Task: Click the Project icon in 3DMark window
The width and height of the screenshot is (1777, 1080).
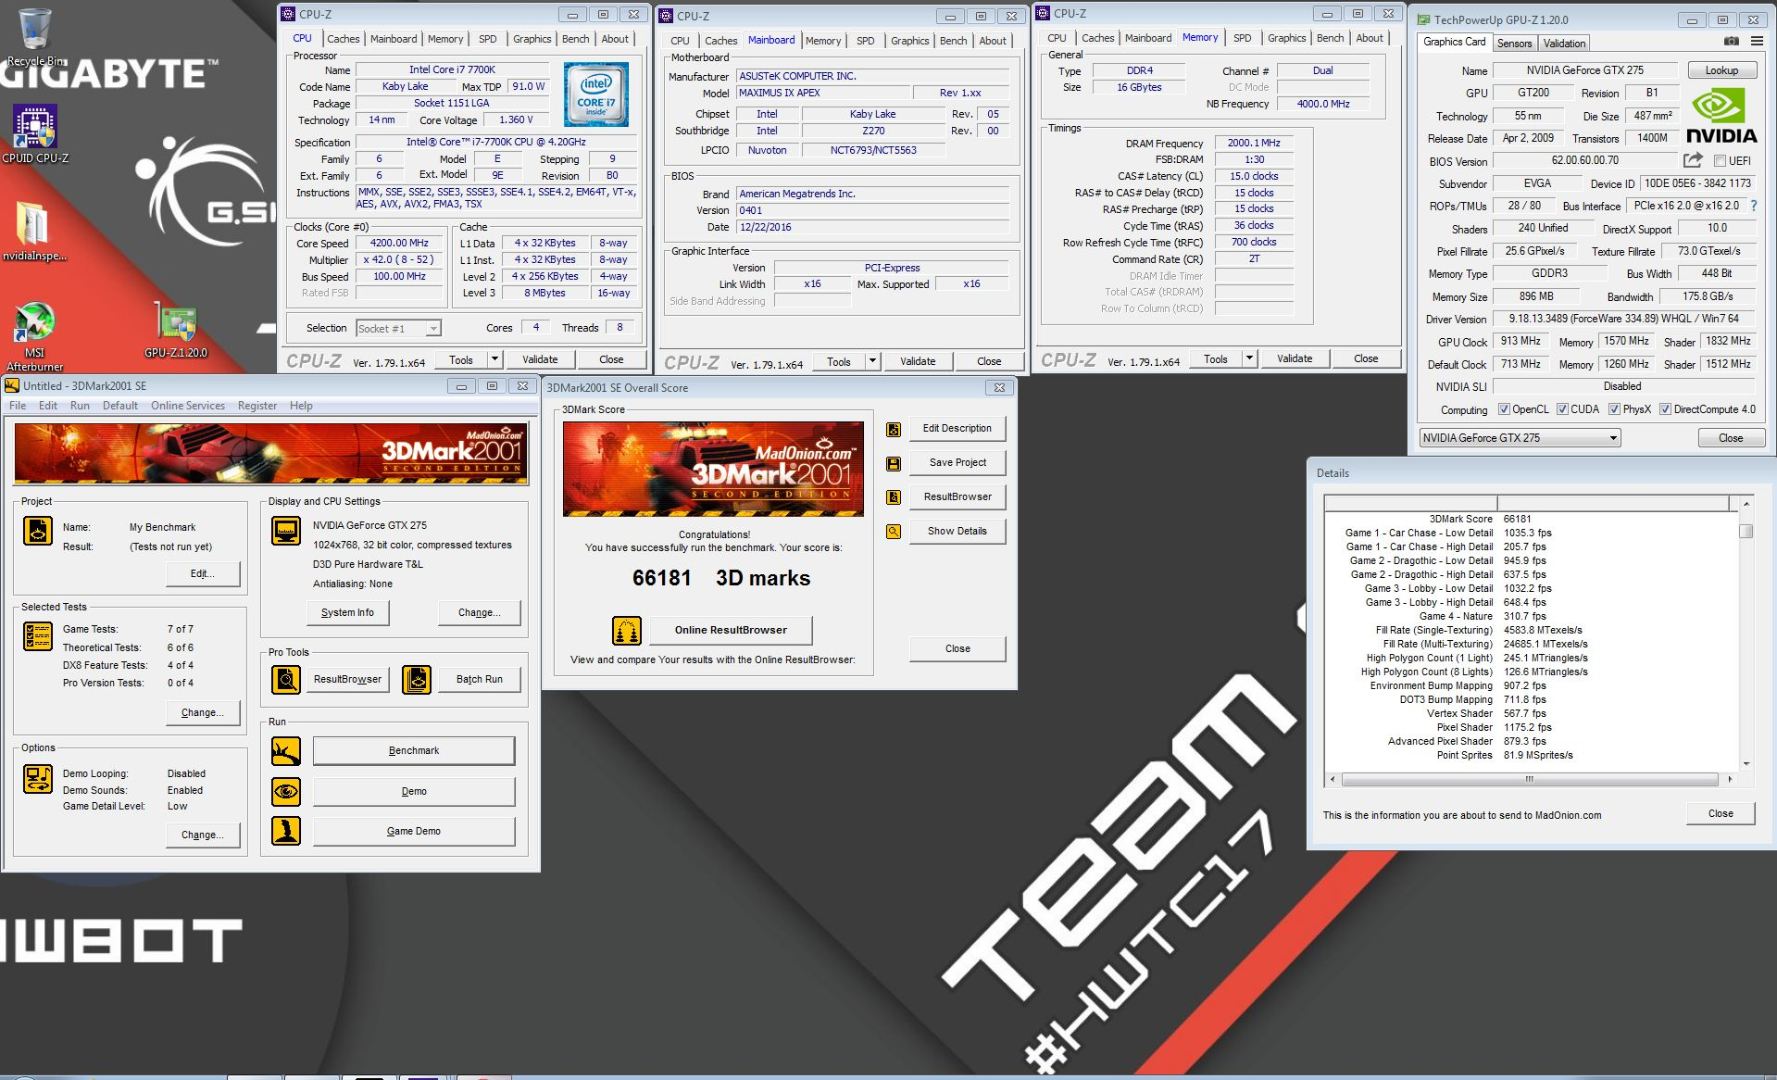Action: [x=38, y=530]
